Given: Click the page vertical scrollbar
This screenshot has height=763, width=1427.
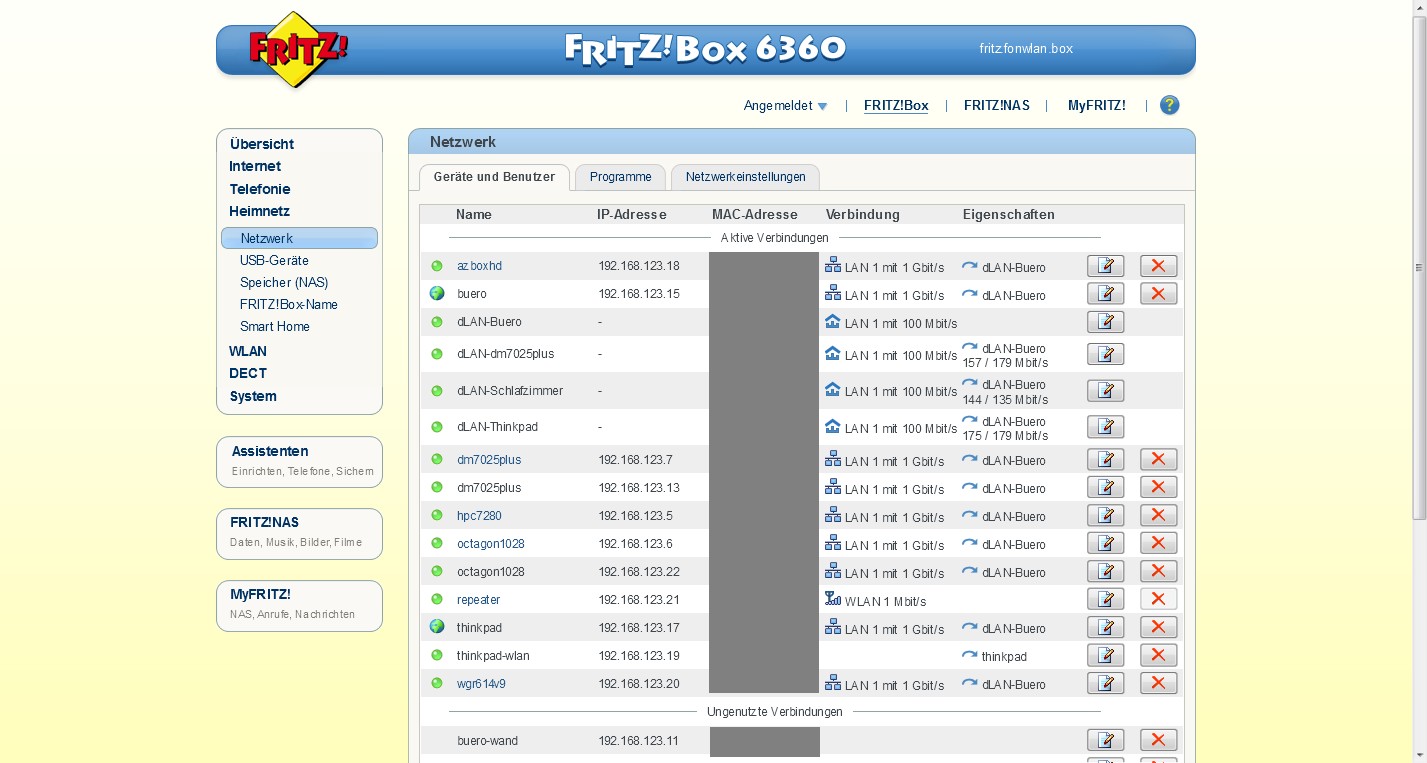Looking at the screenshot, I should pos(1419,268).
